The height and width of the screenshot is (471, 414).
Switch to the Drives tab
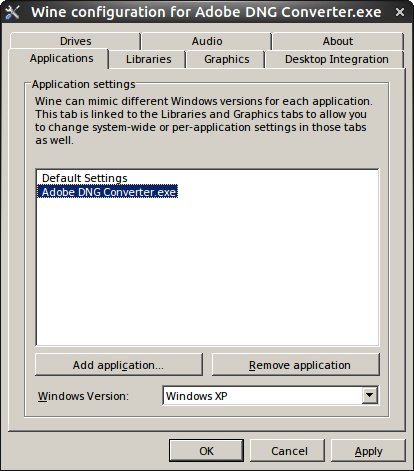(x=75, y=41)
